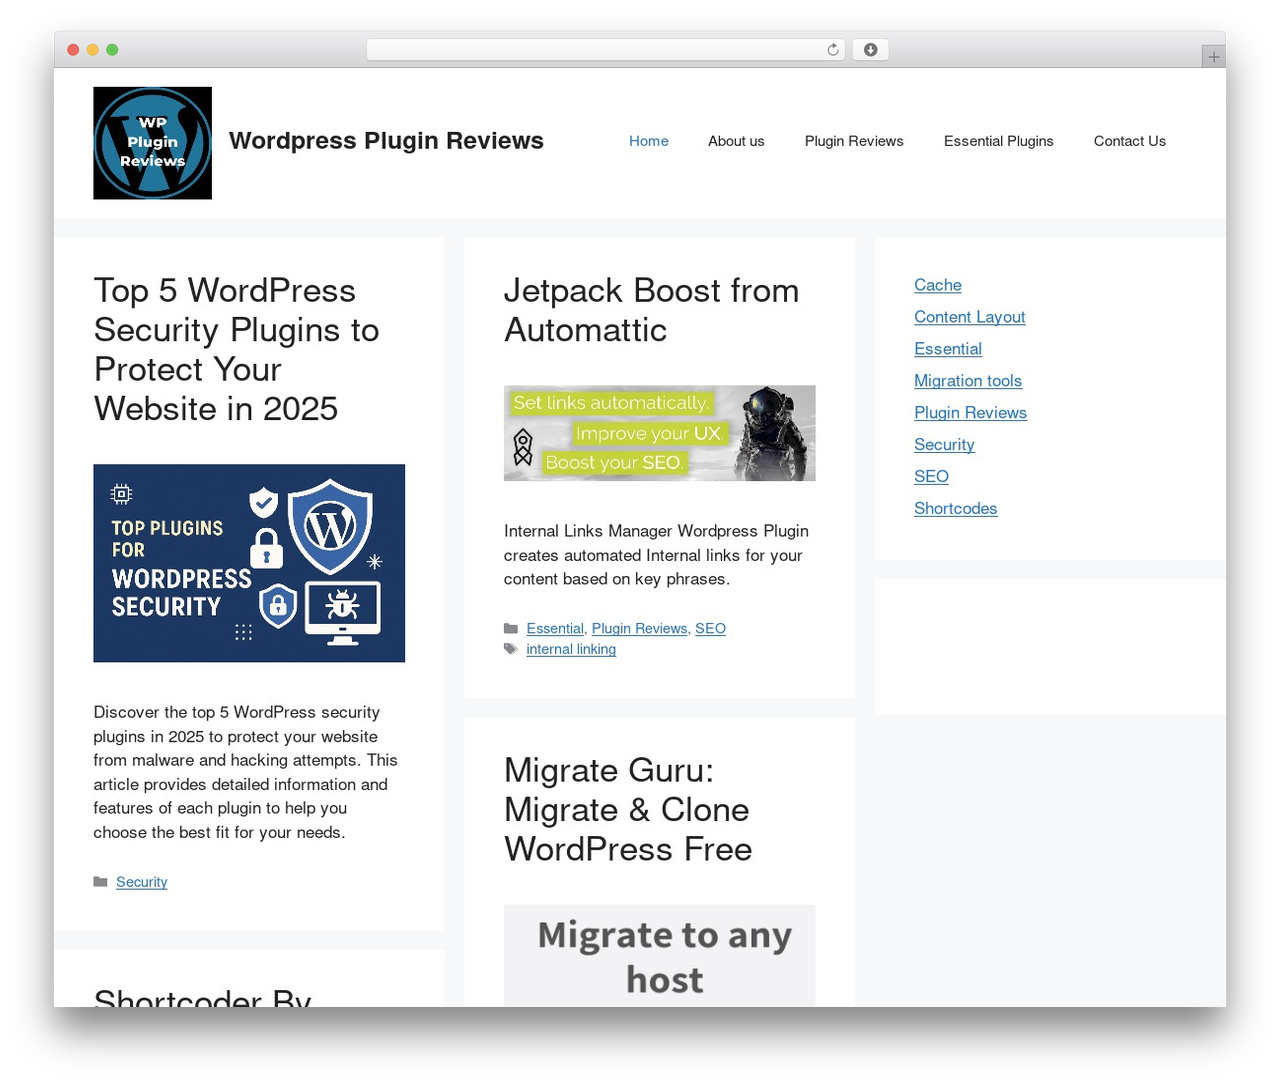Open the Home menu item
1280x1084 pixels.
pos(649,141)
